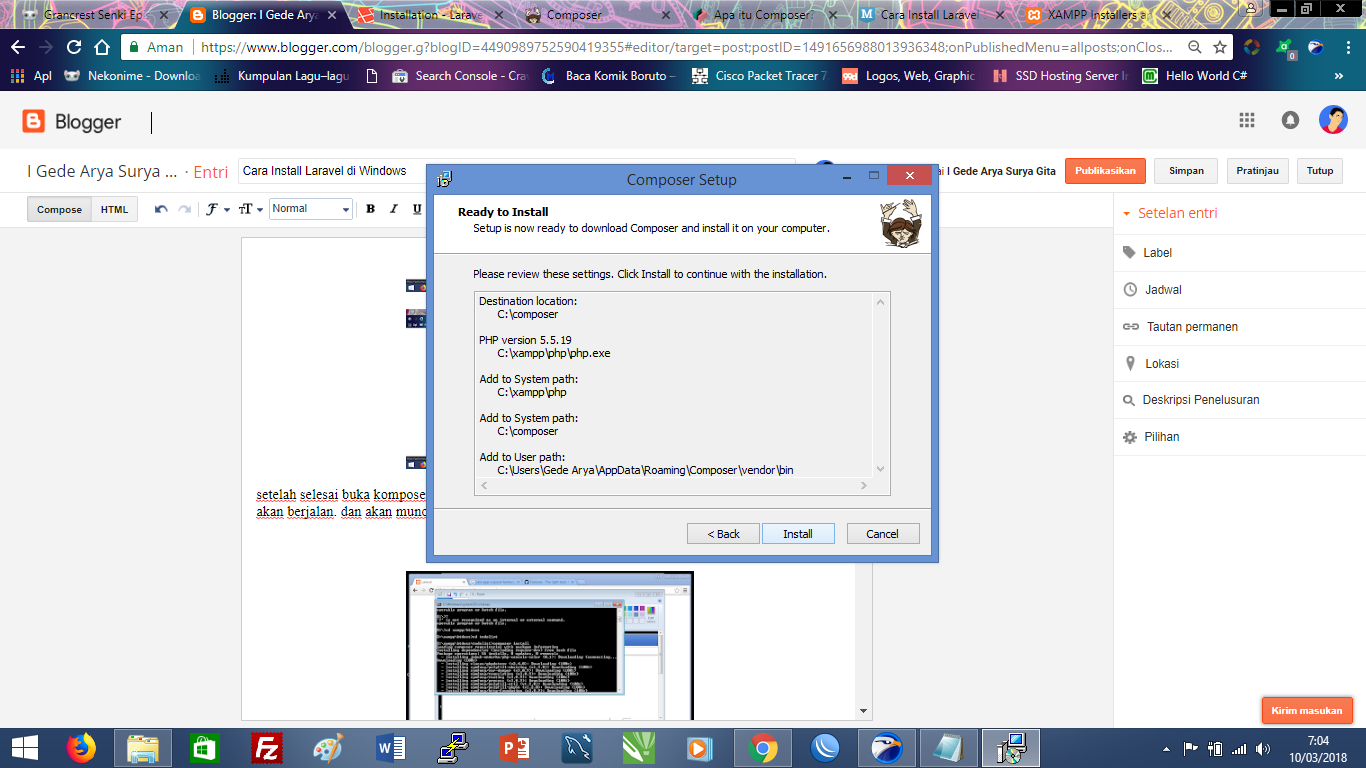Close the Blogger editor with Tutup
Image resolution: width=1366 pixels, height=768 pixels.
[1320, 171]
